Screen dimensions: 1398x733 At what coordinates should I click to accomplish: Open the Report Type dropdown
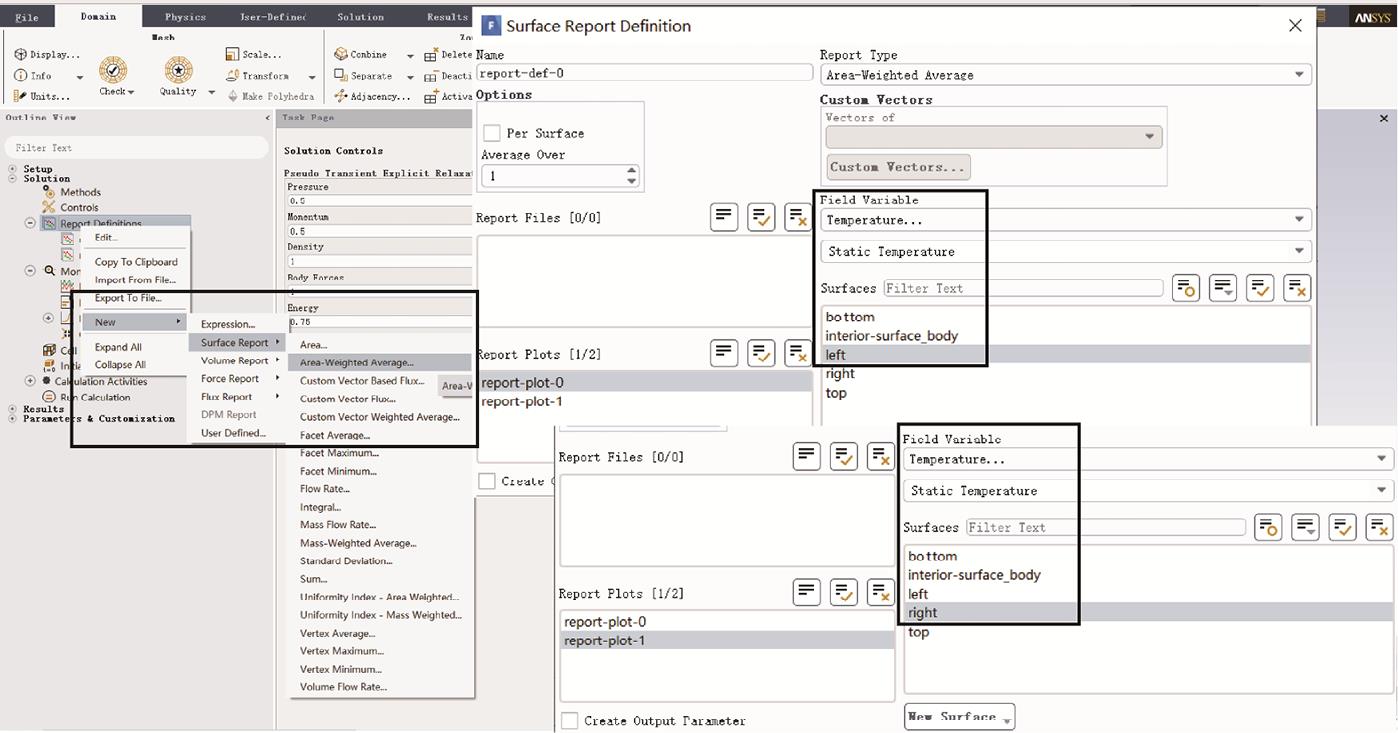click(1066, 75)
